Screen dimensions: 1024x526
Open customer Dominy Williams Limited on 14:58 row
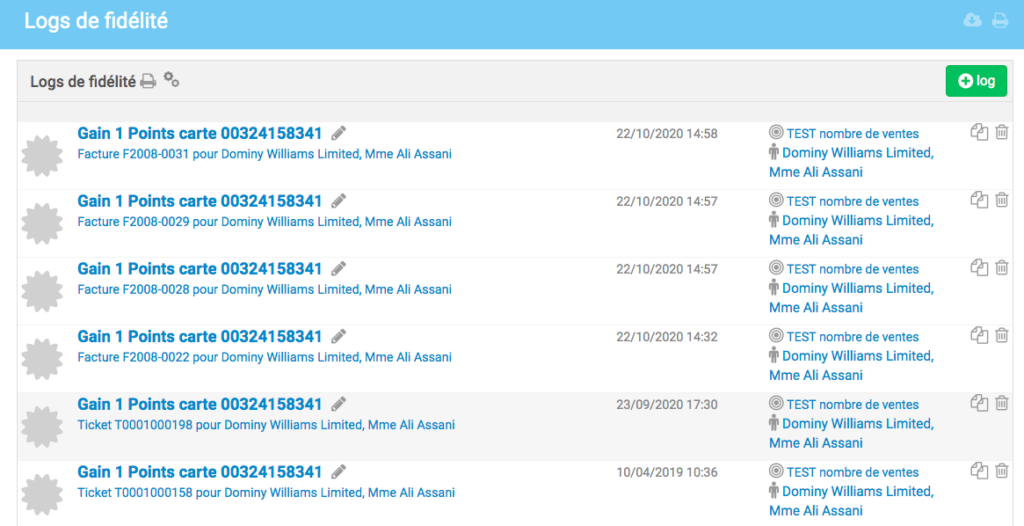click(x=852, y=163)
